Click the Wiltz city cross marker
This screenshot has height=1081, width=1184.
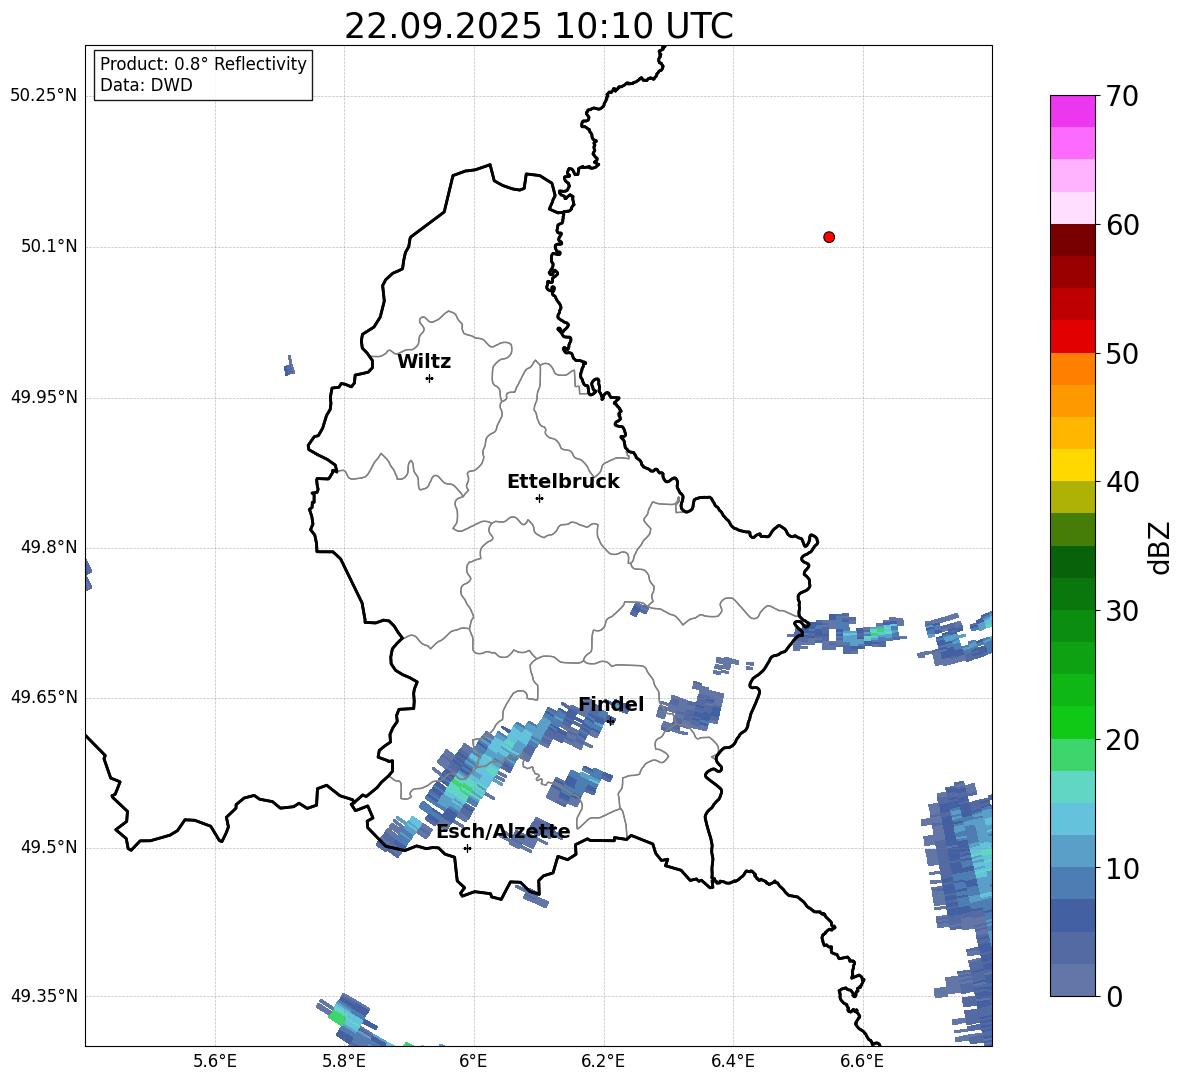point(429,378)
